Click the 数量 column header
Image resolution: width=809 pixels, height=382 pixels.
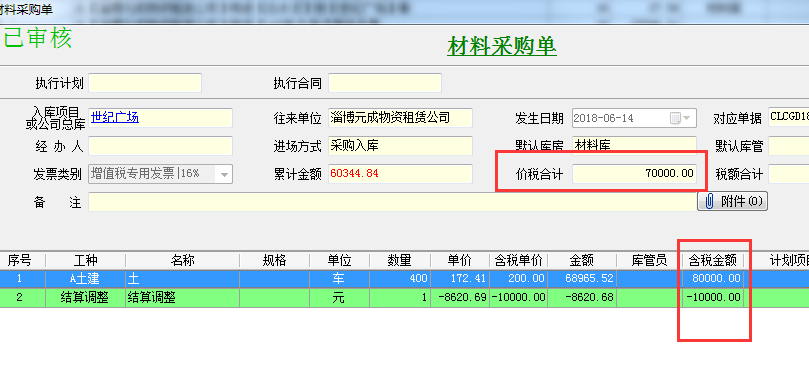[x=399, y=260]
